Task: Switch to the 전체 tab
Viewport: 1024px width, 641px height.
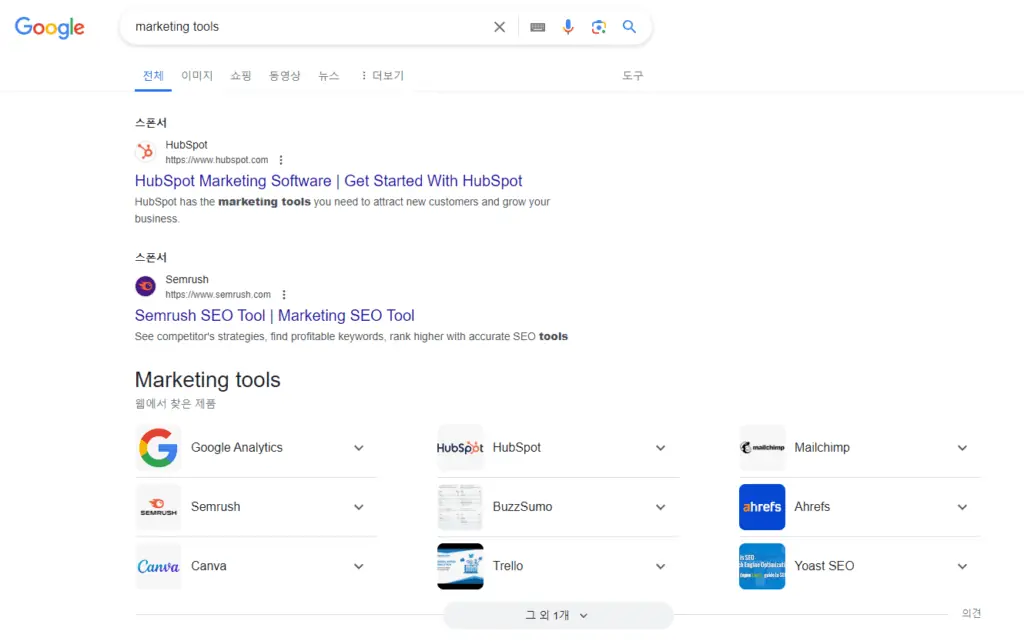Action: (153, 76)
